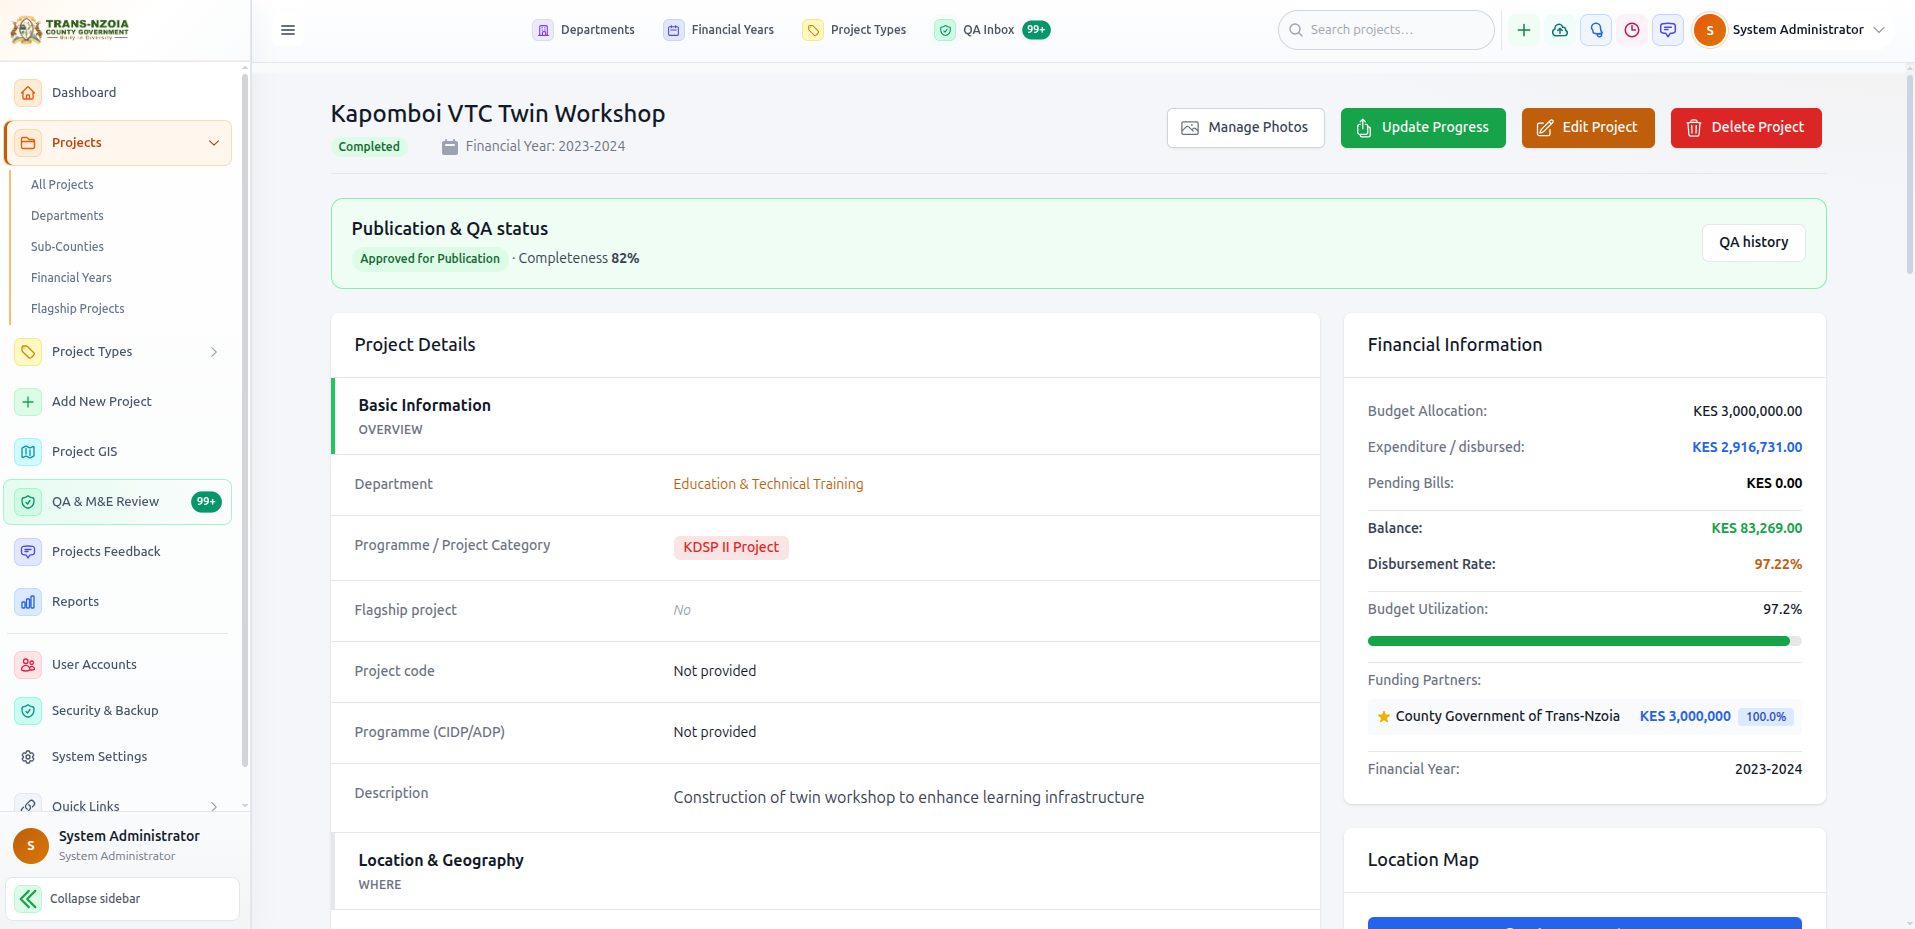Click the Basic Information section header

[x=826, y=416]
